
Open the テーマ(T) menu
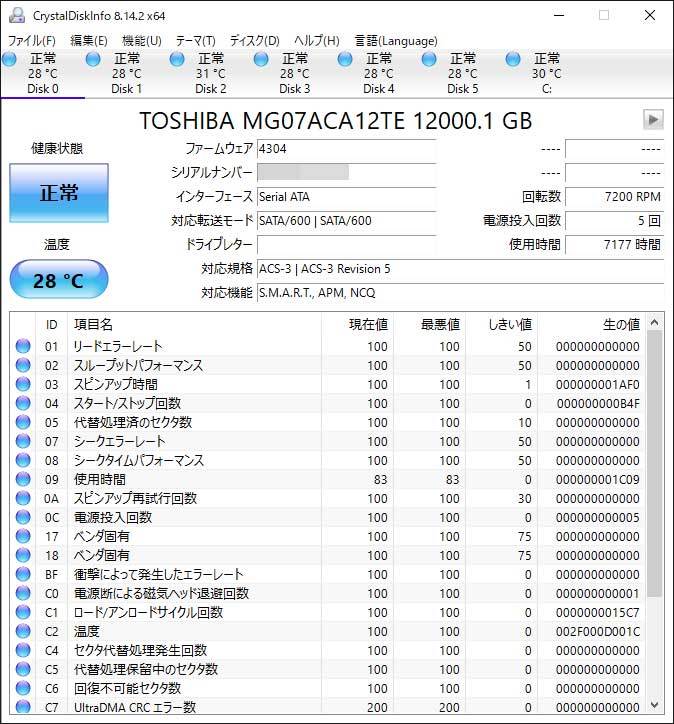click(x=195, y=41)
